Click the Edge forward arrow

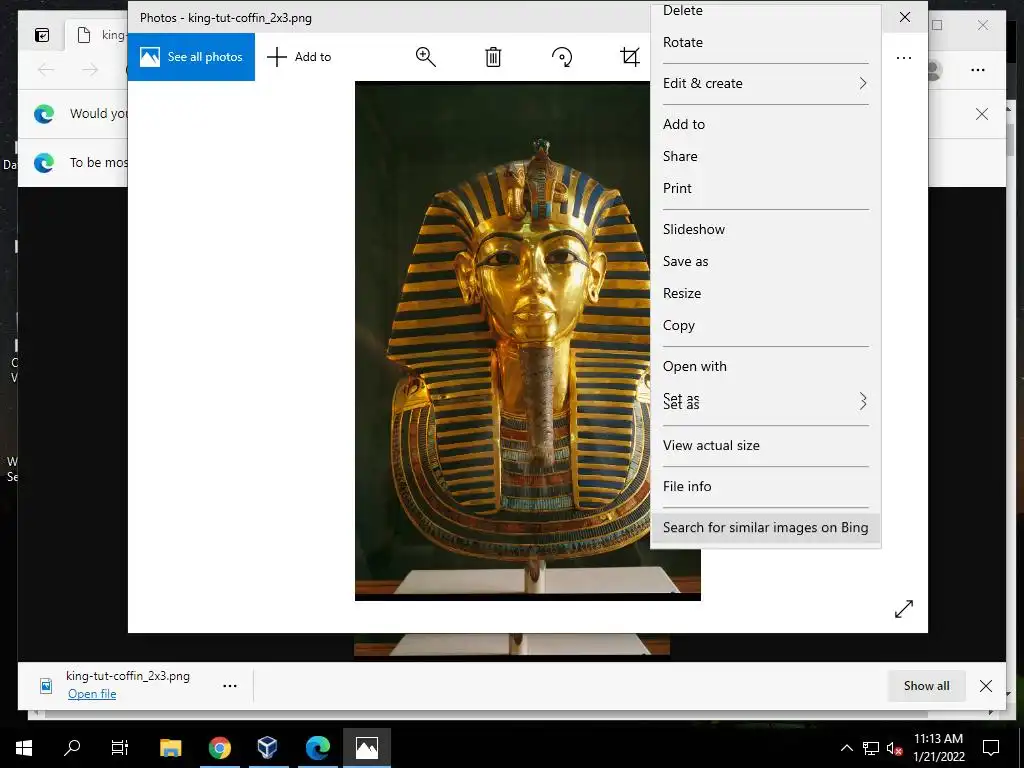click(90, 69)
